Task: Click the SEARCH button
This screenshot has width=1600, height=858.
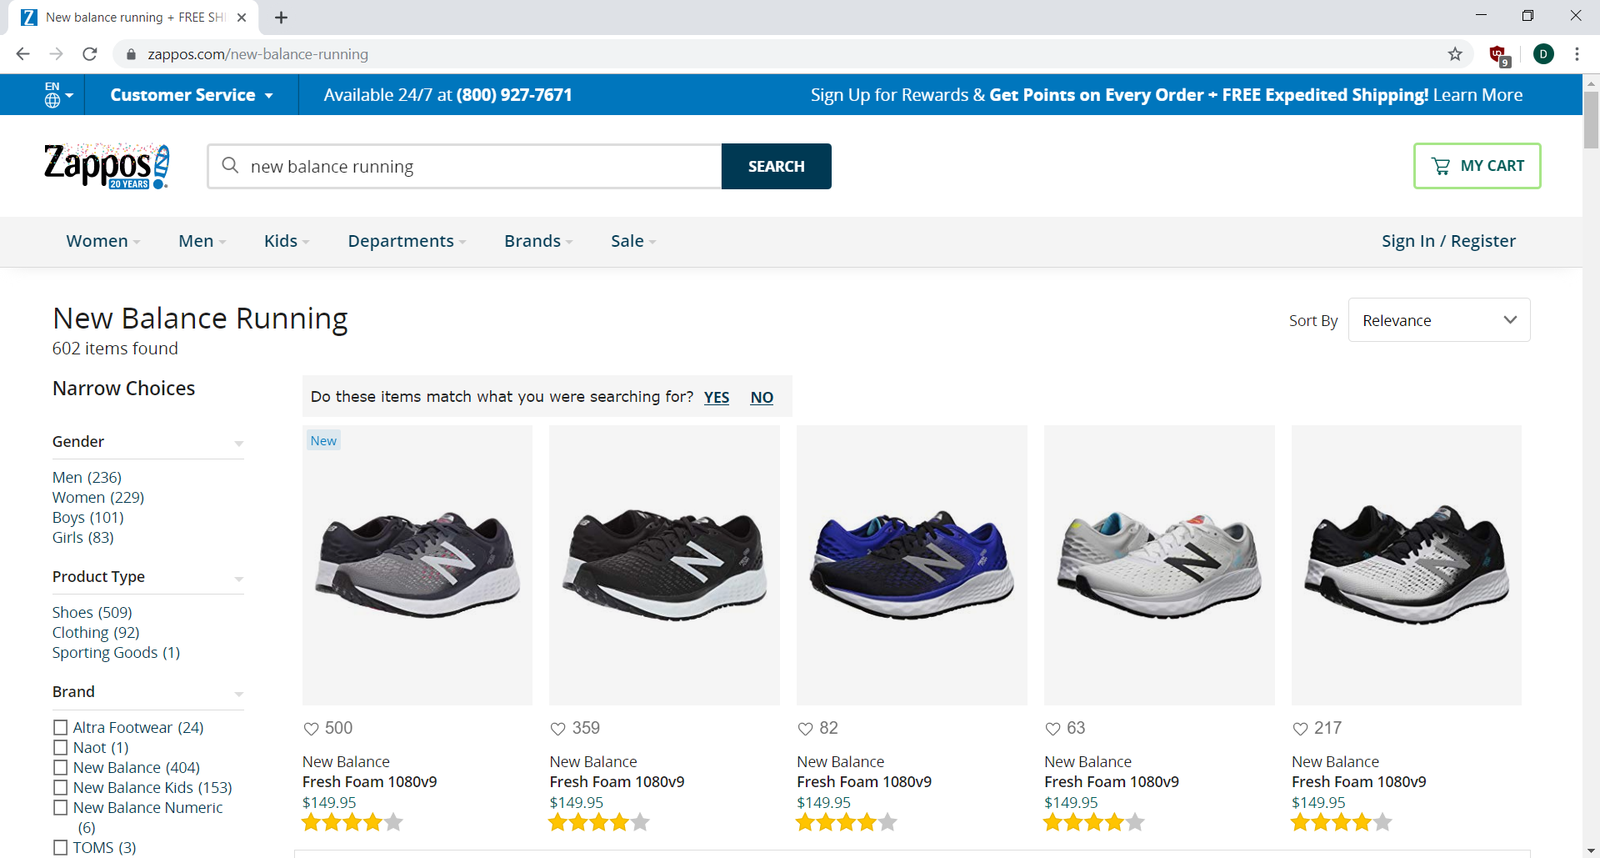Action: click(776, 166)
